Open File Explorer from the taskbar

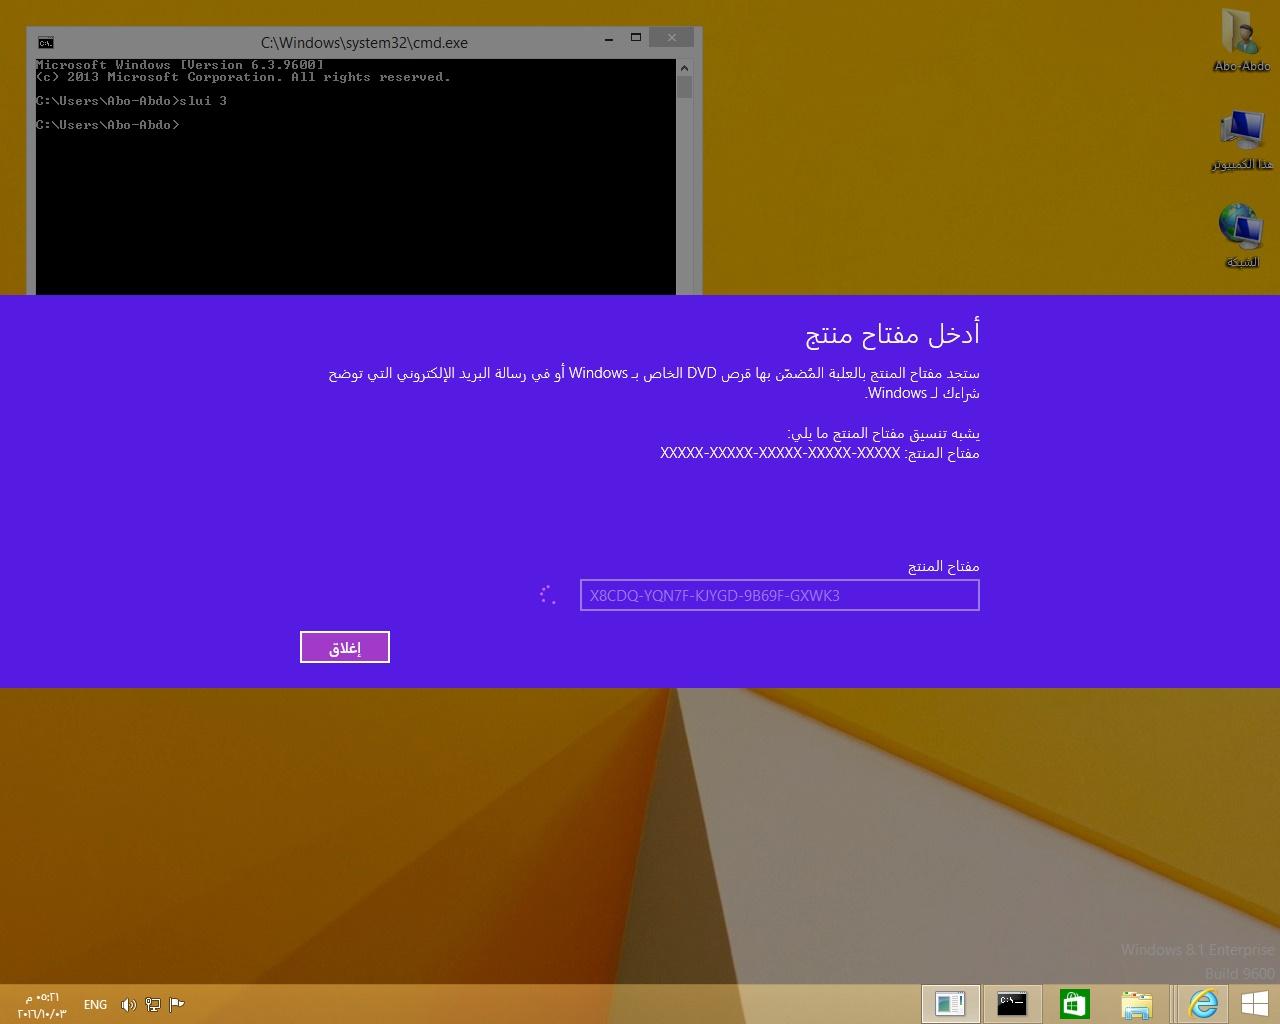coord(1137,1004)
